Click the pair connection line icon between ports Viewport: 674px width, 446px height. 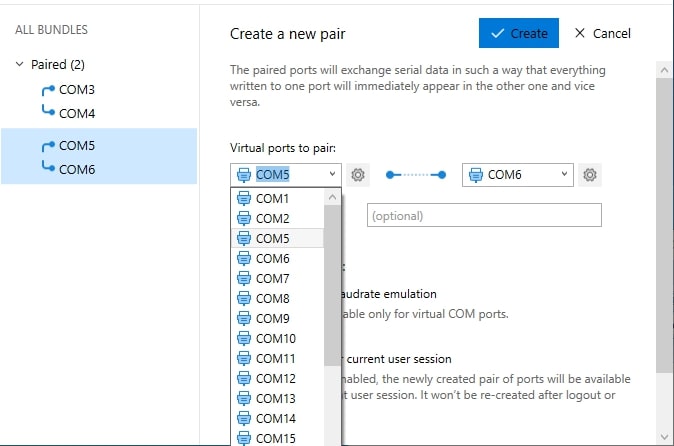pos(416,175)
